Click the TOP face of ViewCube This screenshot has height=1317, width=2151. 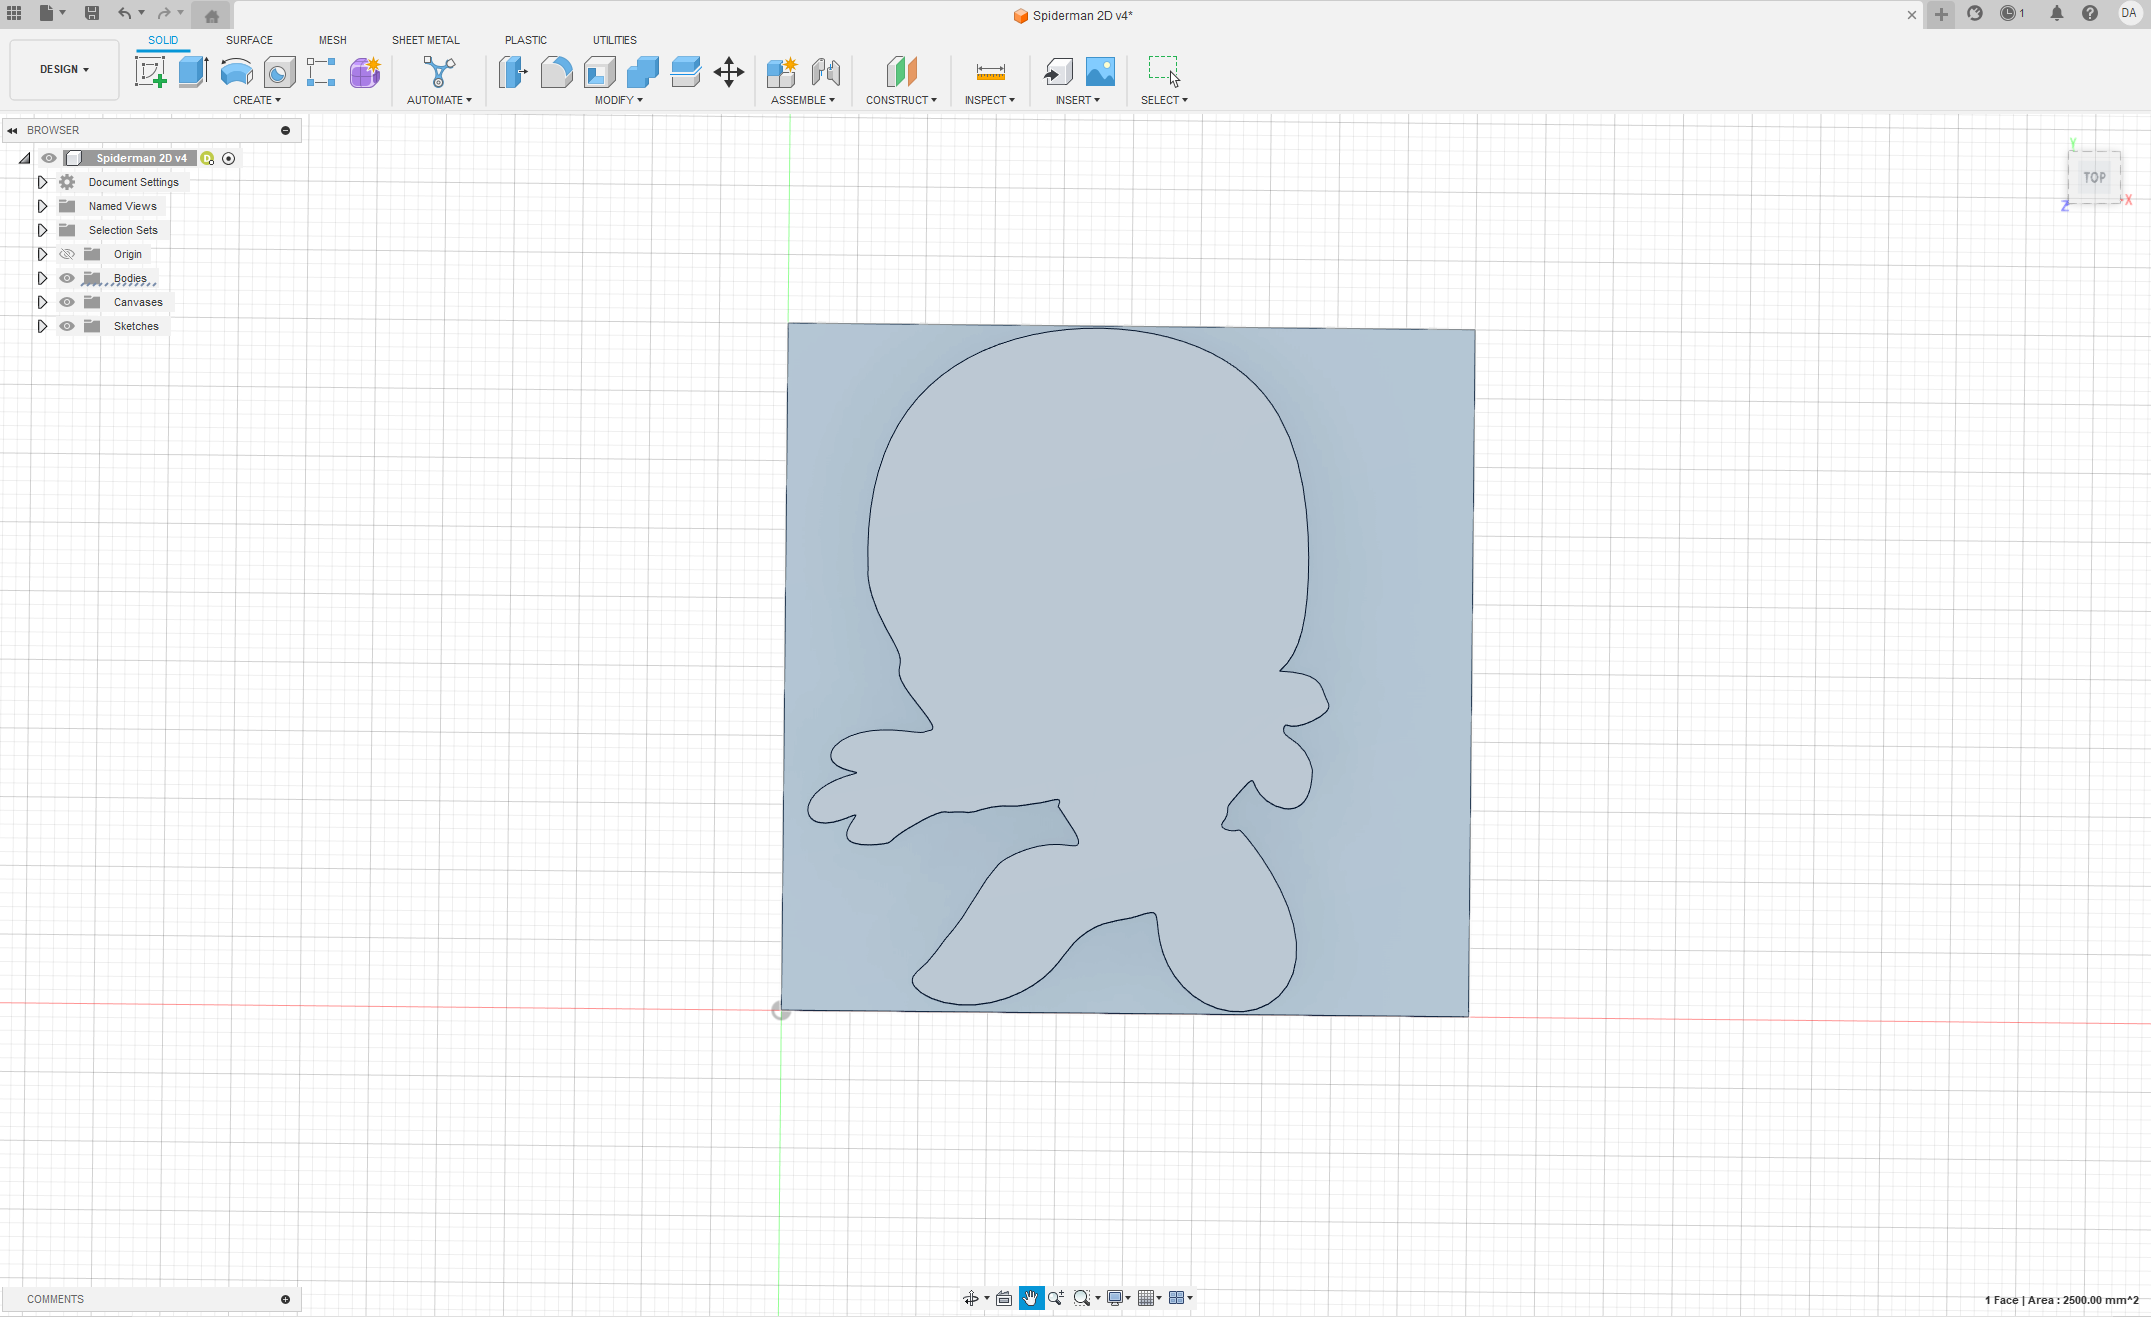[2094, 177]
